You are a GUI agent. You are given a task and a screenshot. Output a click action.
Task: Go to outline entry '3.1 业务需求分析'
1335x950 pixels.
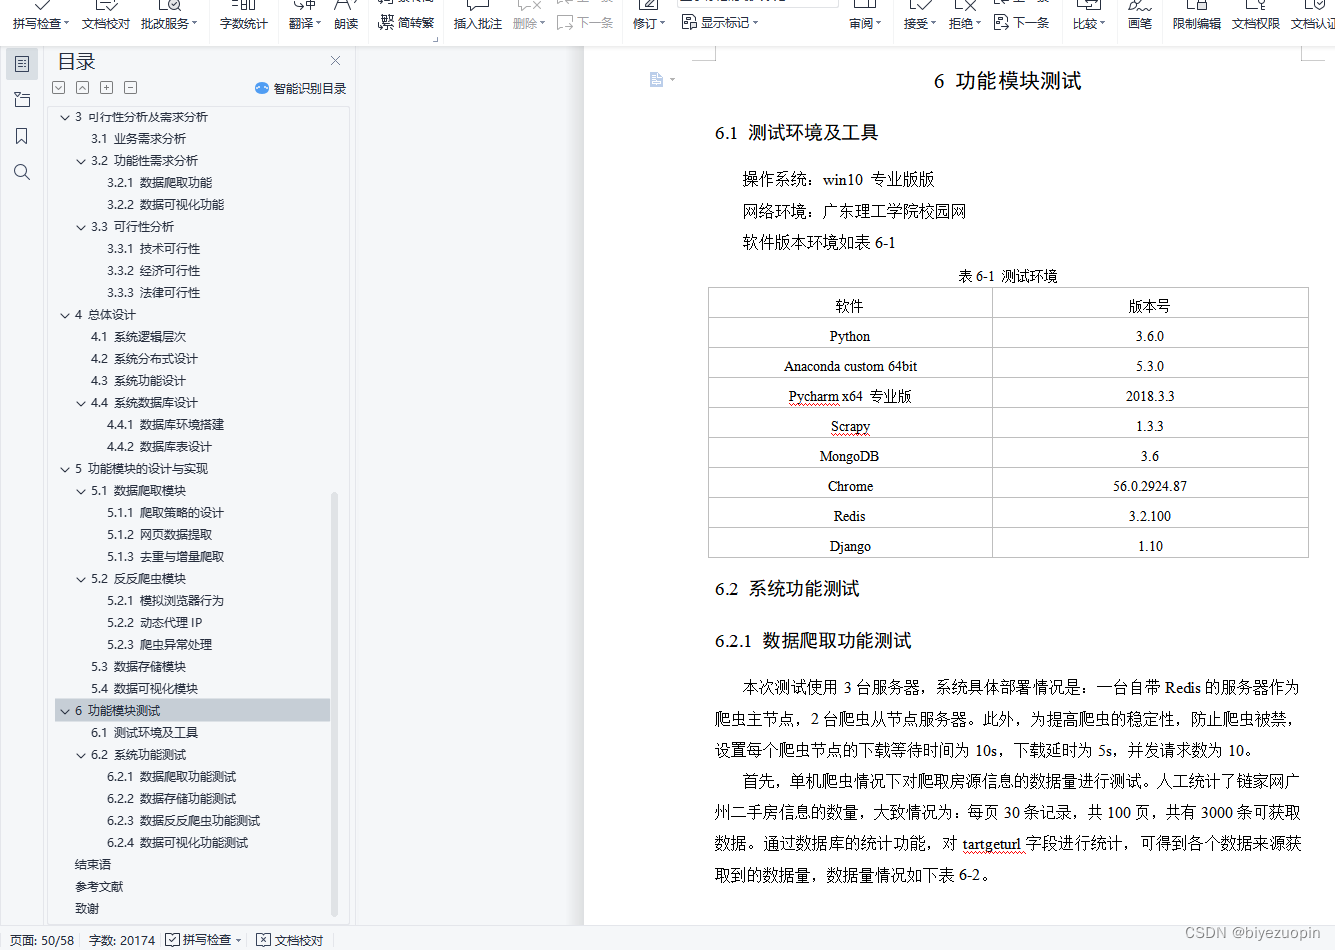138,139
